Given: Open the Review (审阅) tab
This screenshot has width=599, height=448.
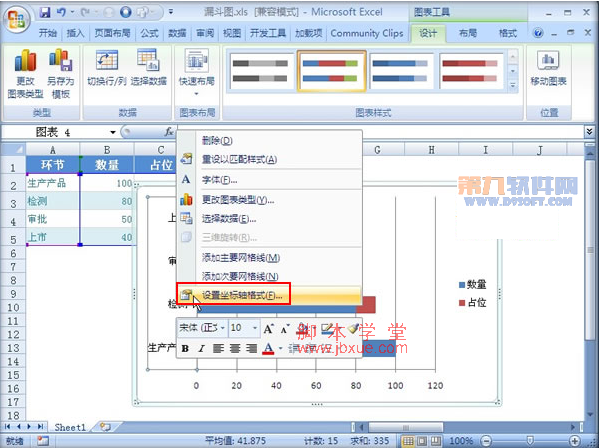Looking at the screenshot, I should [x=205, y=34].
